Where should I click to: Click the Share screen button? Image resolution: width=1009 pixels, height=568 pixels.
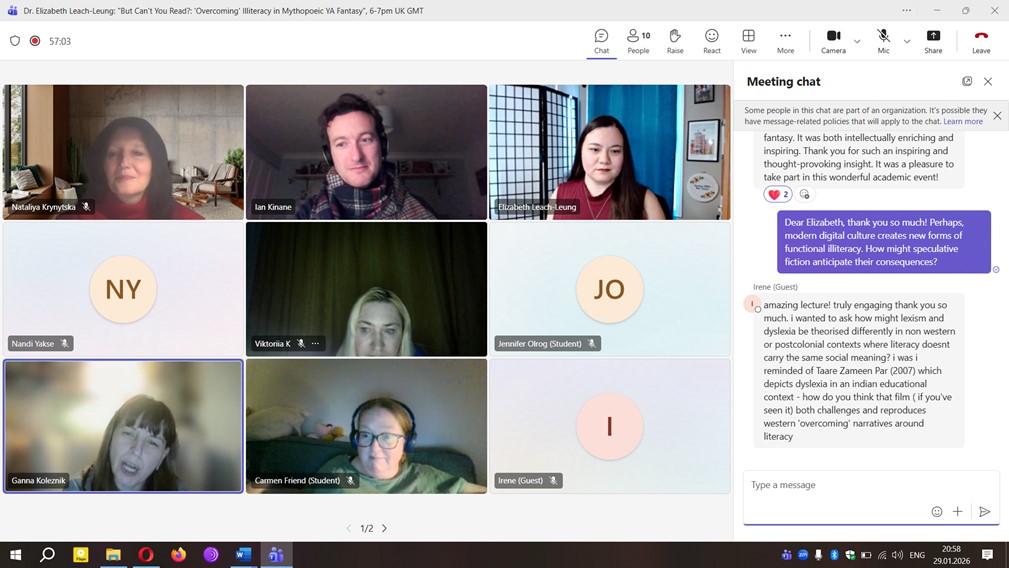(932, 41)
